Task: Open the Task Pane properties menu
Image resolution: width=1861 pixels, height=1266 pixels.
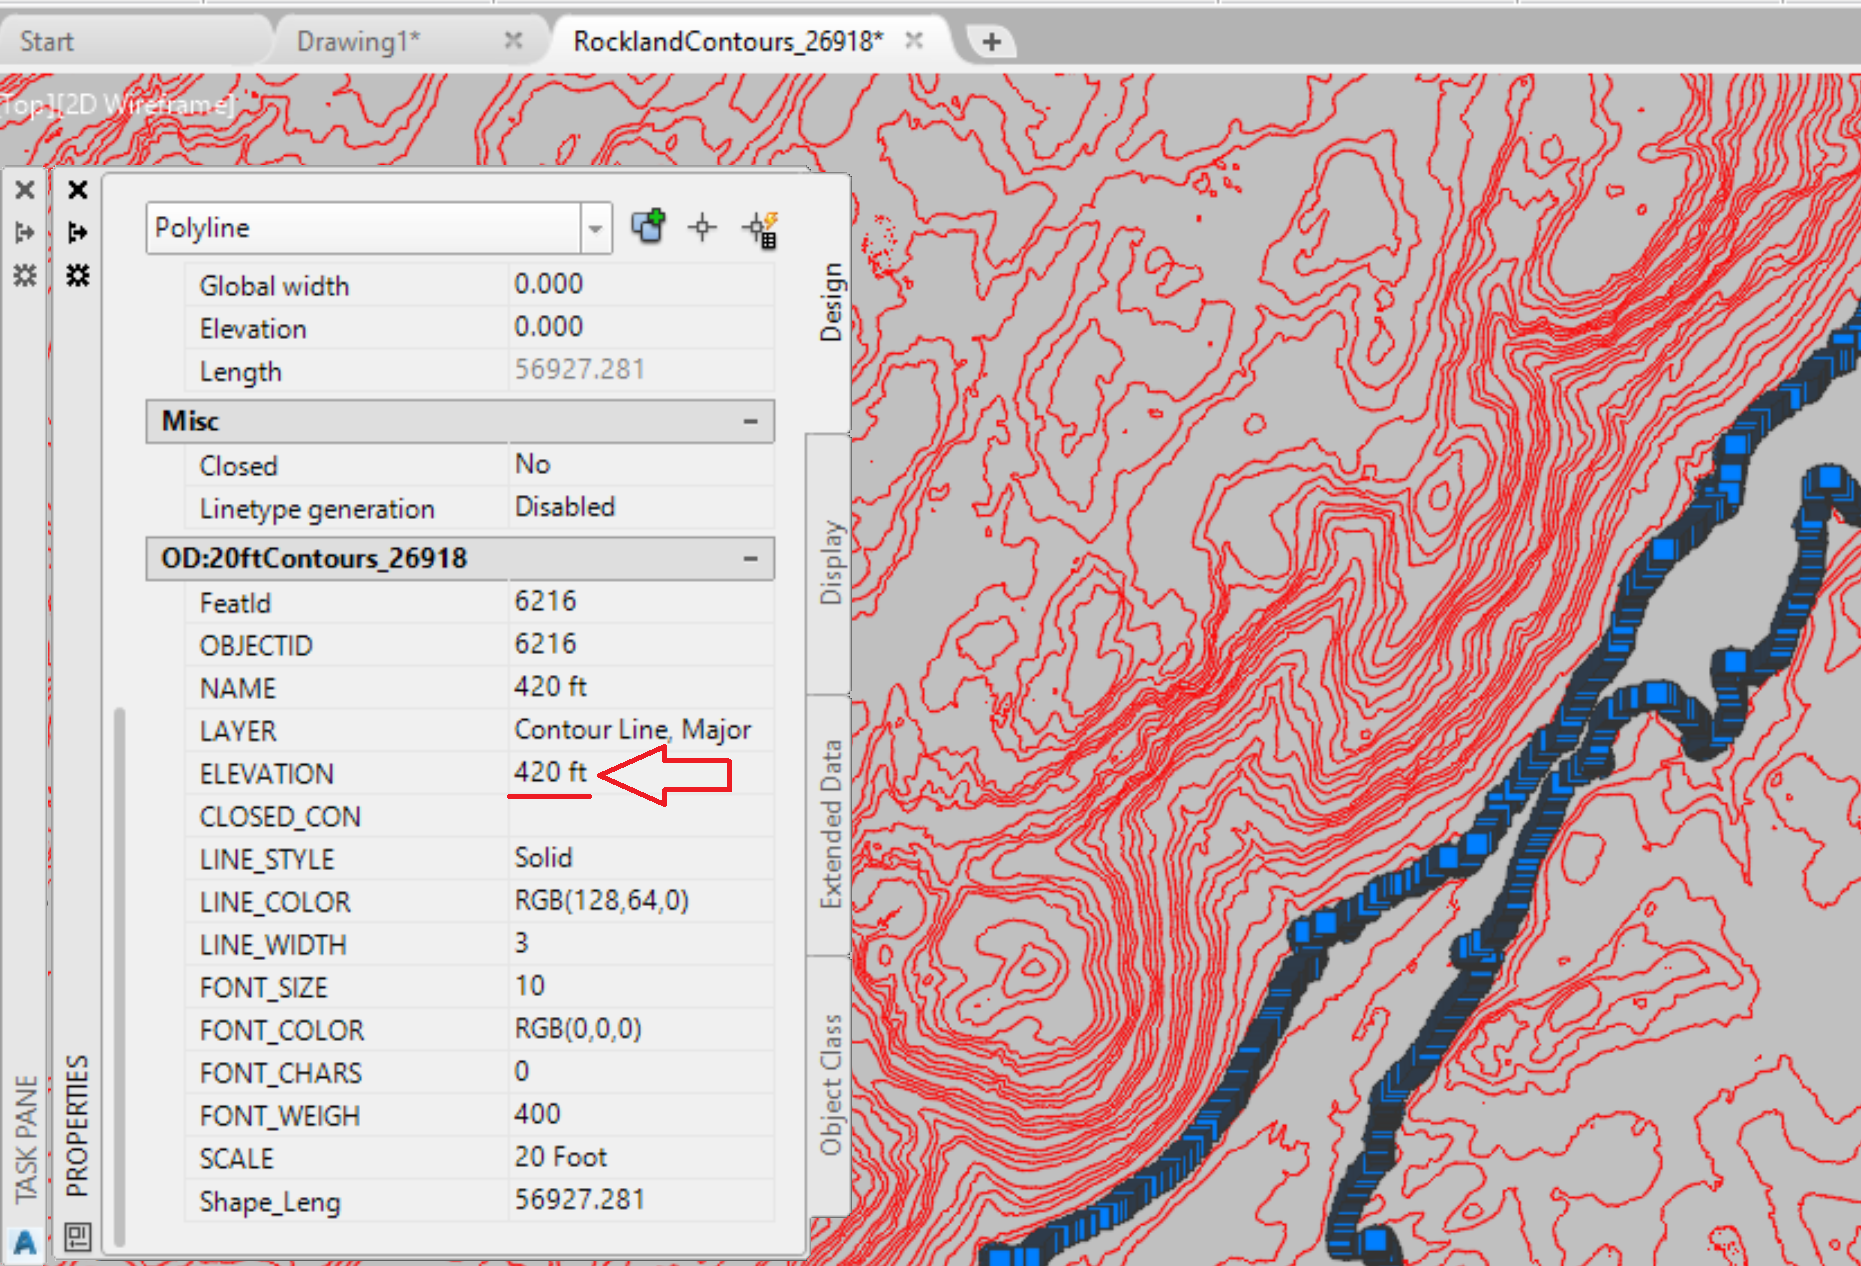Action: pos(25,275)
